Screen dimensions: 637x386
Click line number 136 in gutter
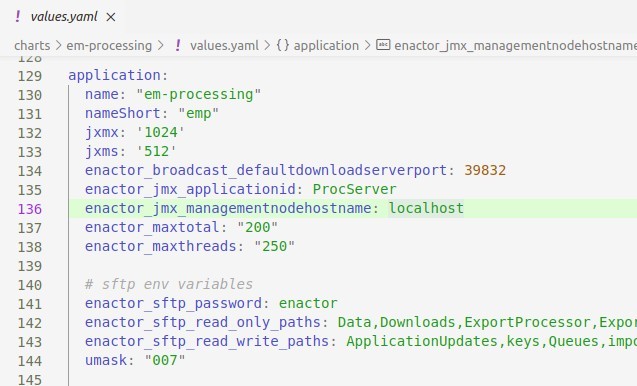30,209
